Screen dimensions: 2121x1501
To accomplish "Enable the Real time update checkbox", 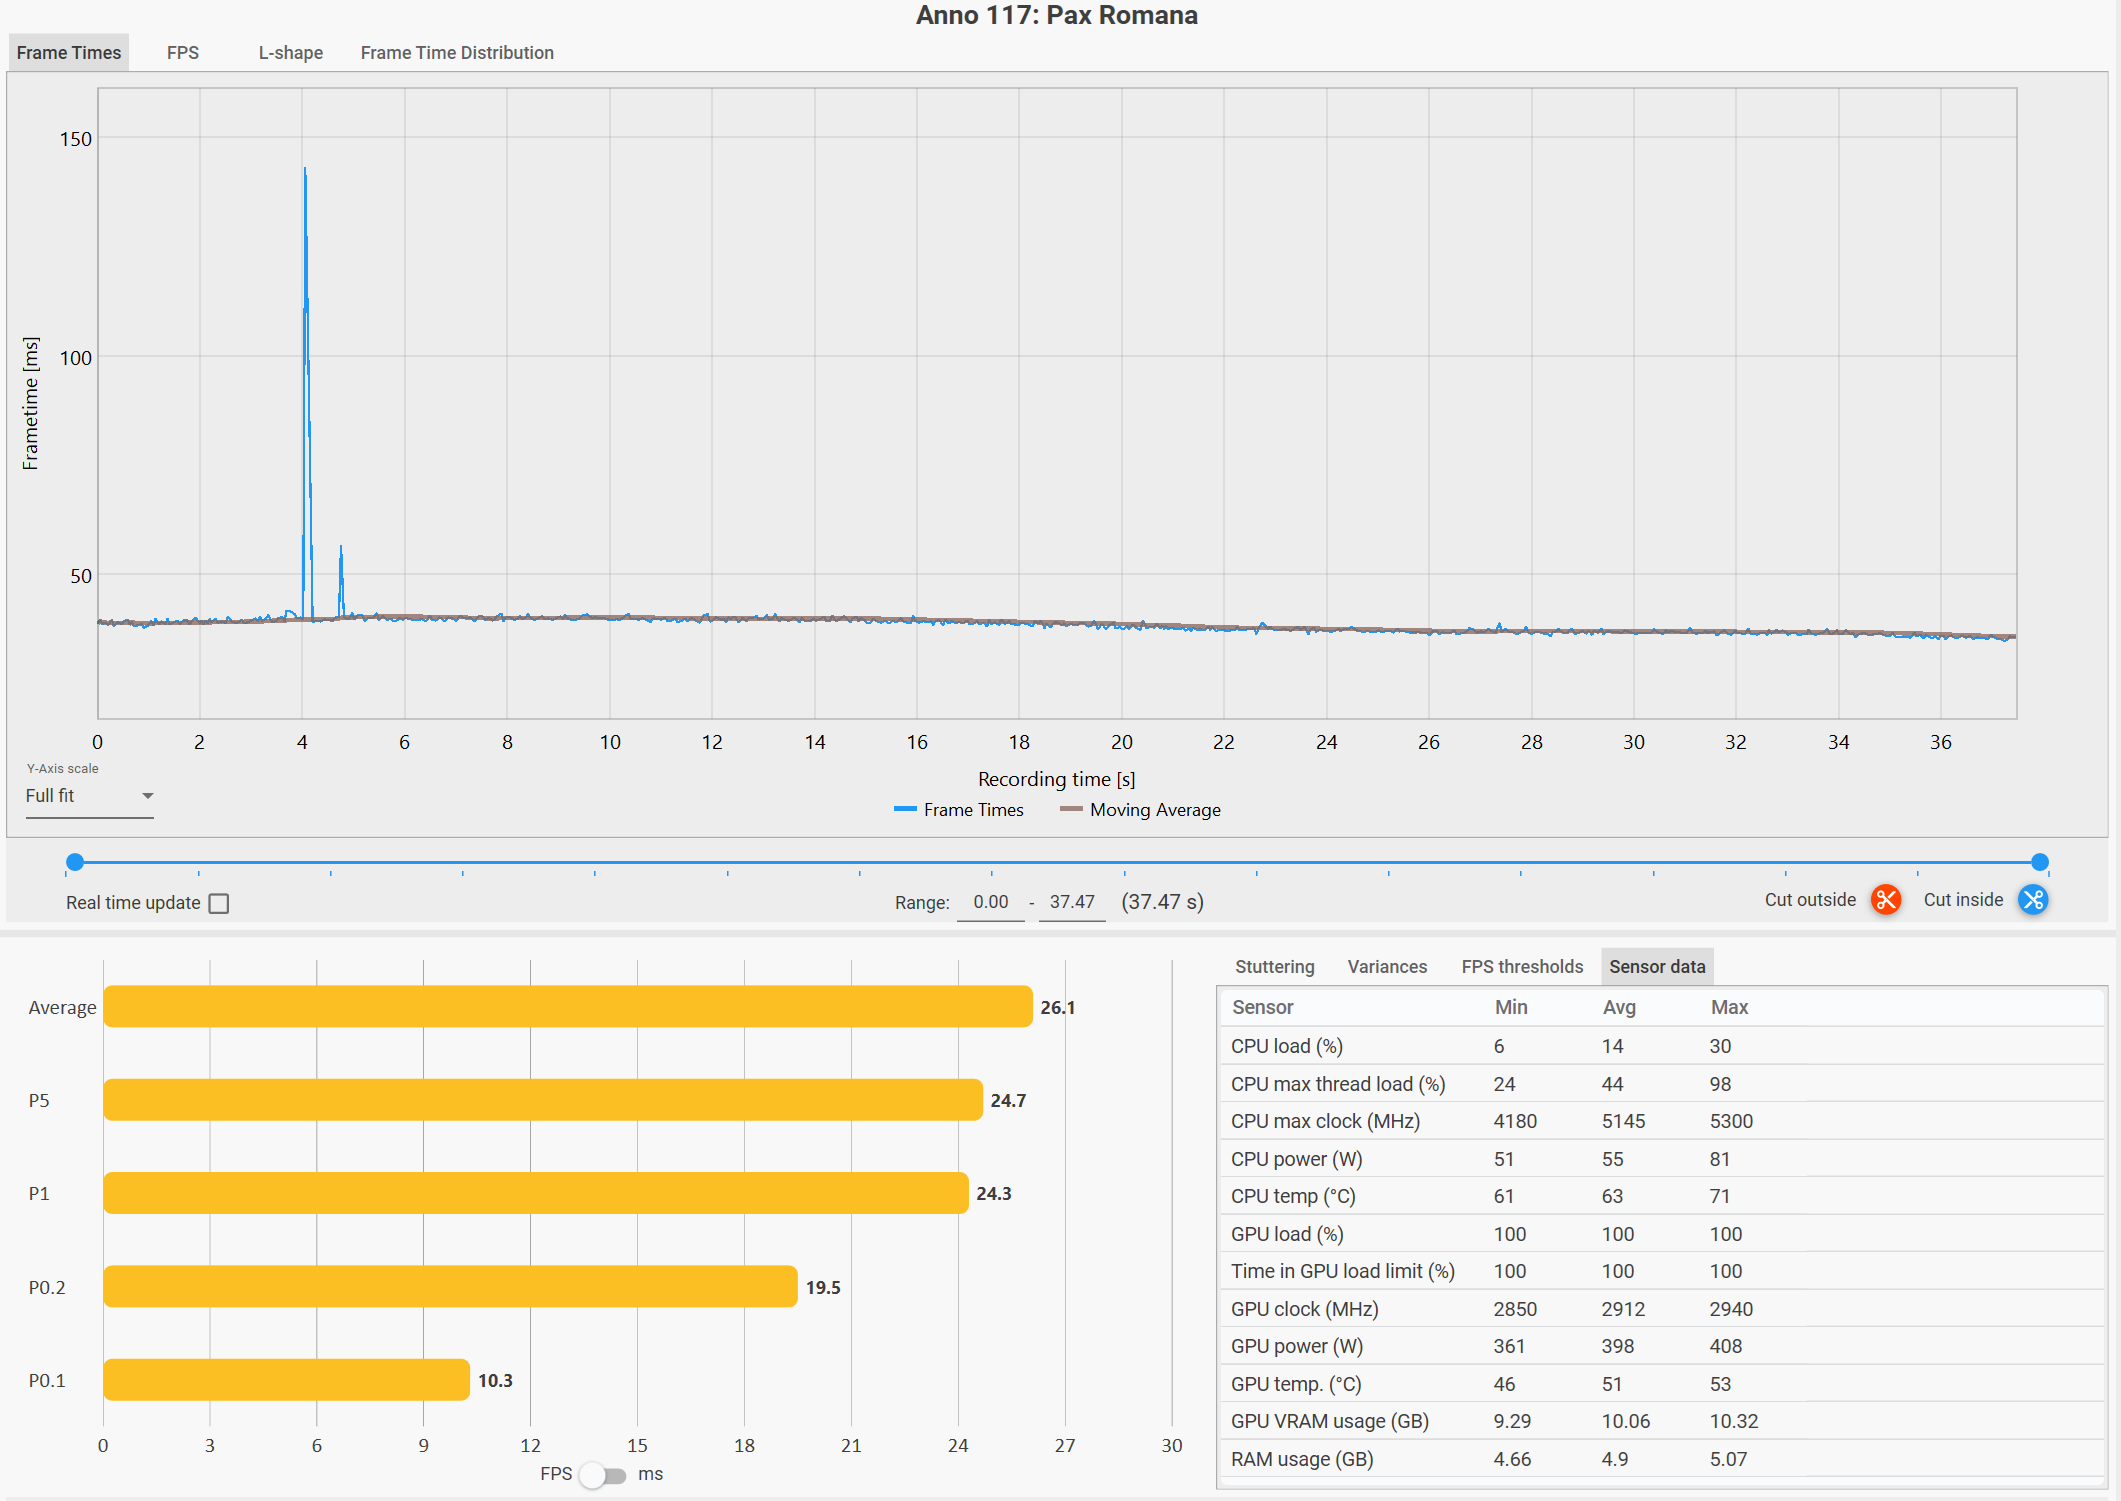I will [219, 903].
